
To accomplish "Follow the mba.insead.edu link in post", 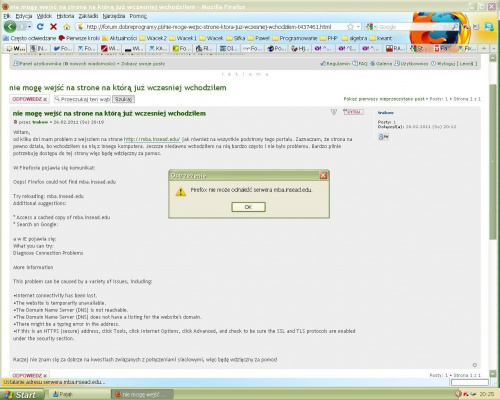I will tap(152, 139).
